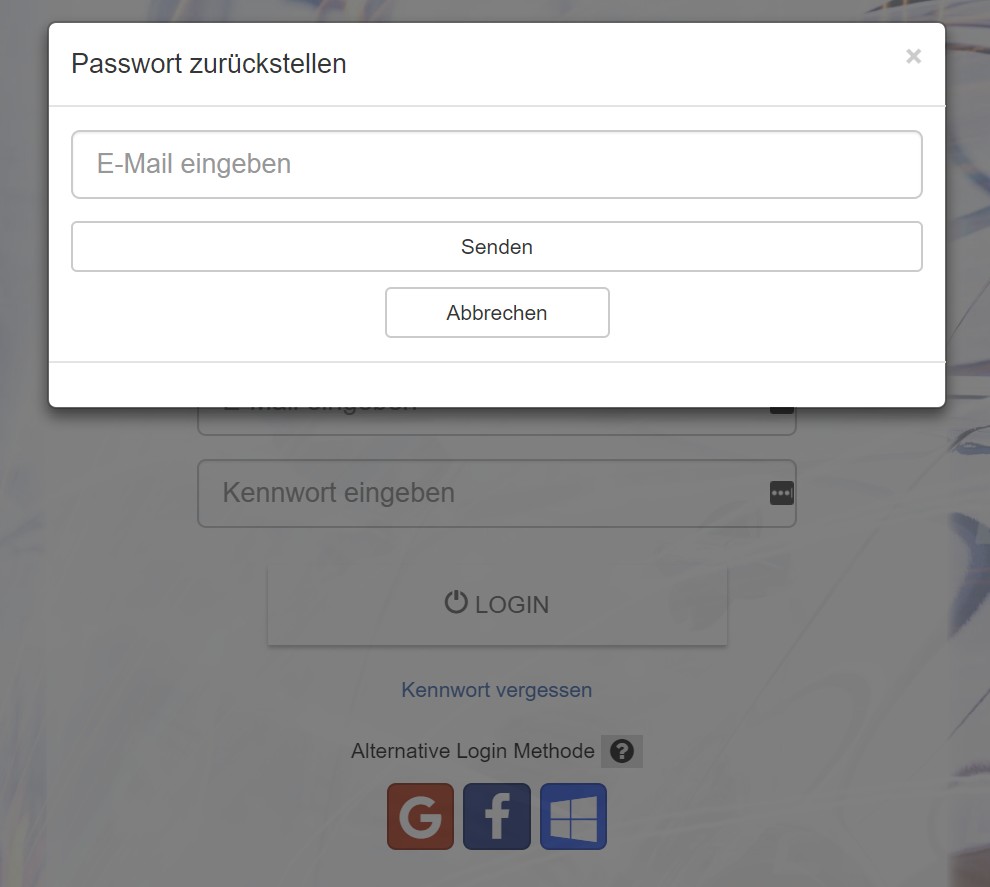Click partially hidden password manager icon below dialog

click(782, 410)
